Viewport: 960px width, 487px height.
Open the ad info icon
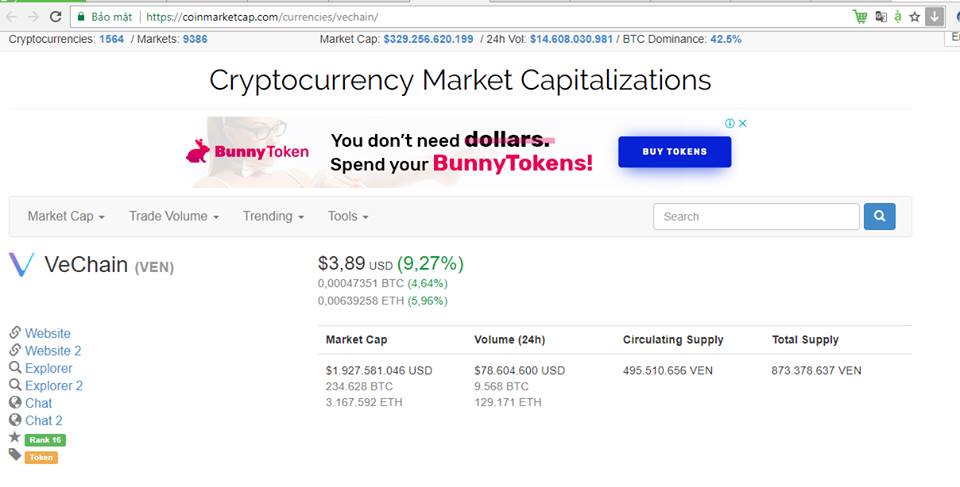coord(731,123)
